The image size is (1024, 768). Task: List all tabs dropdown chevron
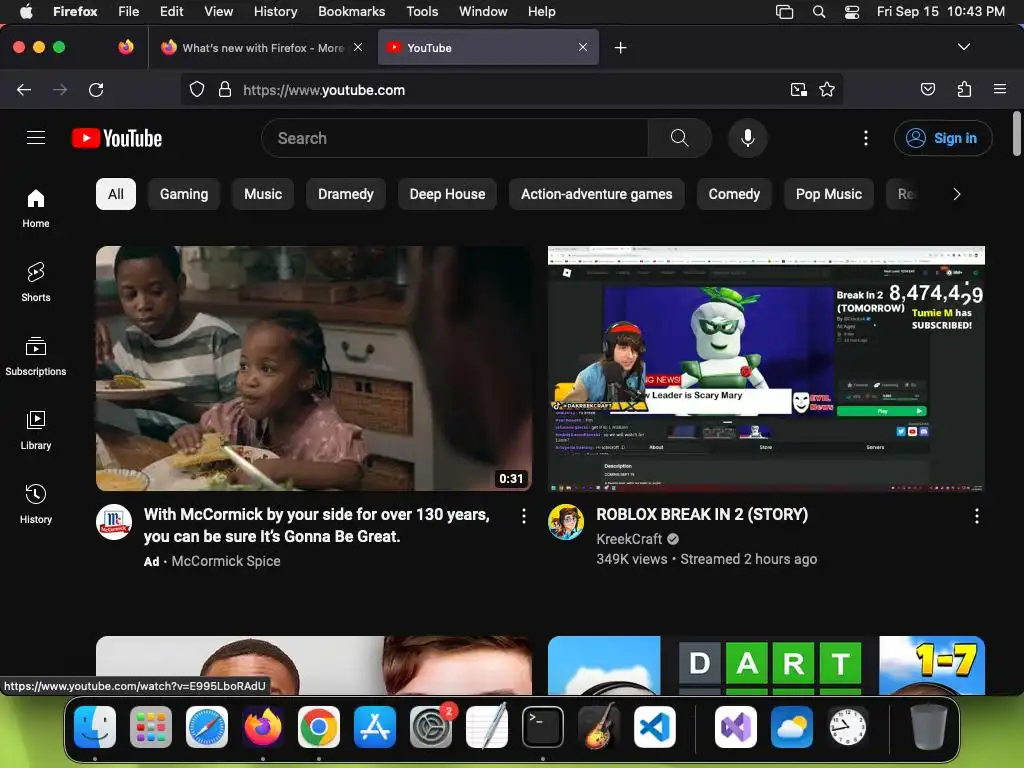(964, 47)
